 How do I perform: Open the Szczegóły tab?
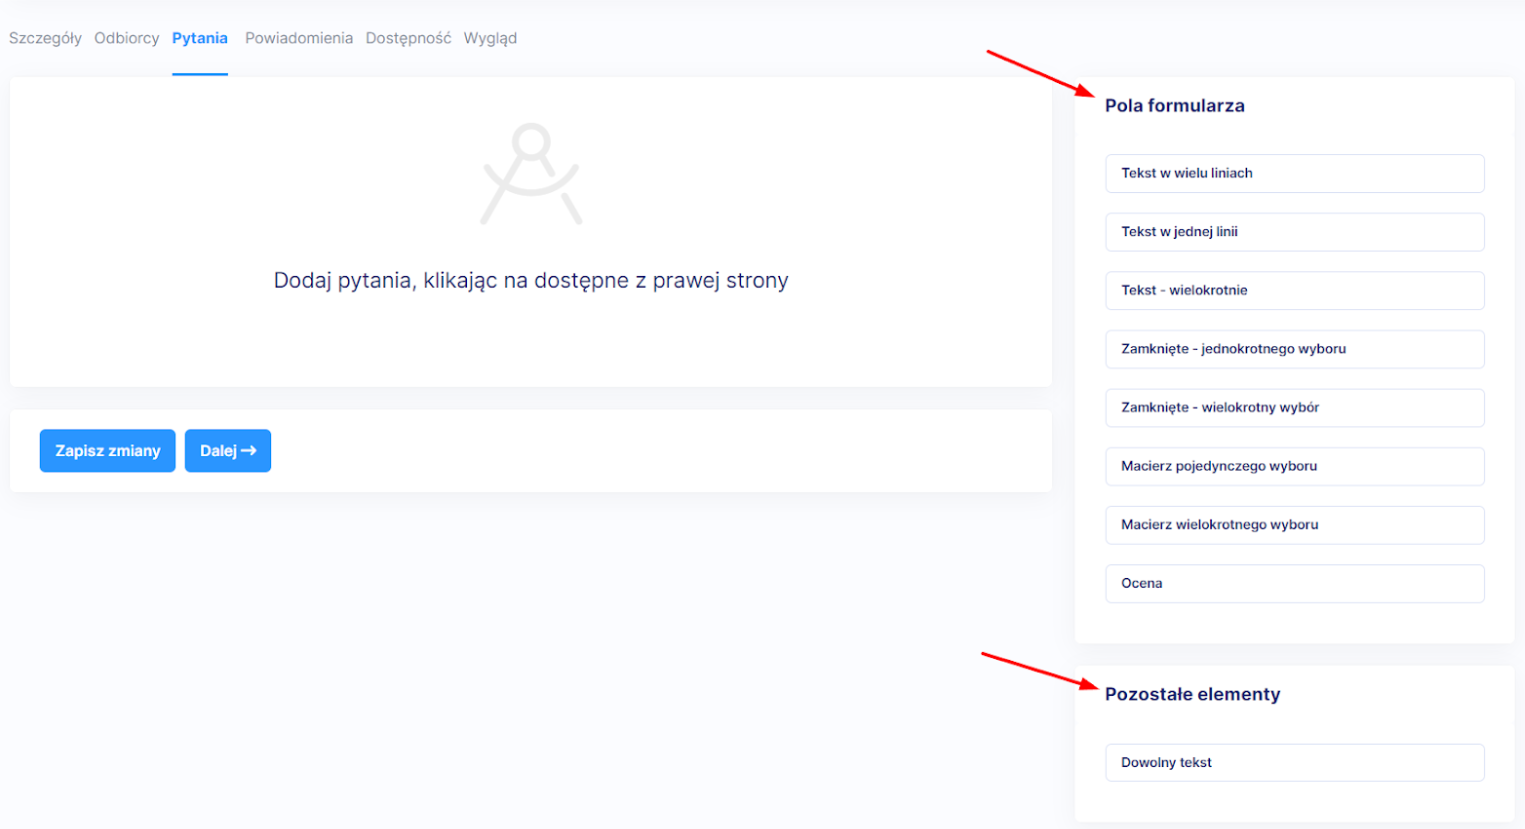[45, 38]
